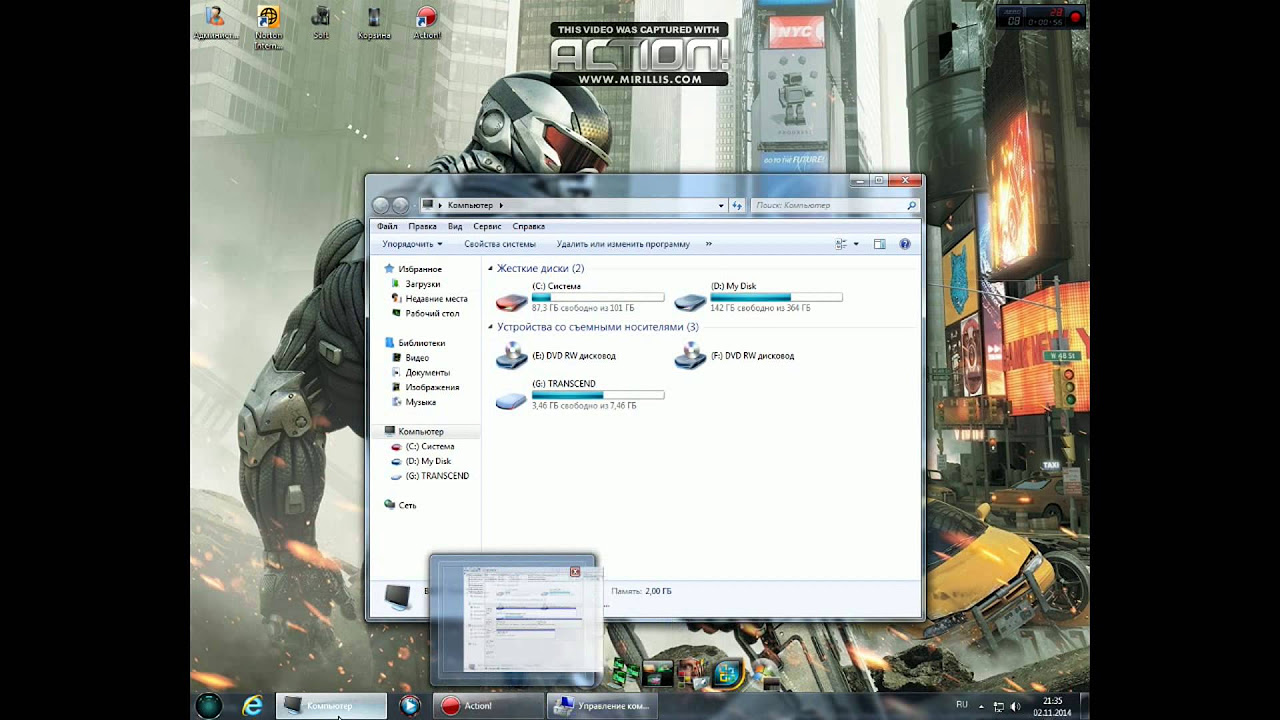Click Удалить или изменить программу
This screenshot has height=720, width=1280.
point(623,244)
